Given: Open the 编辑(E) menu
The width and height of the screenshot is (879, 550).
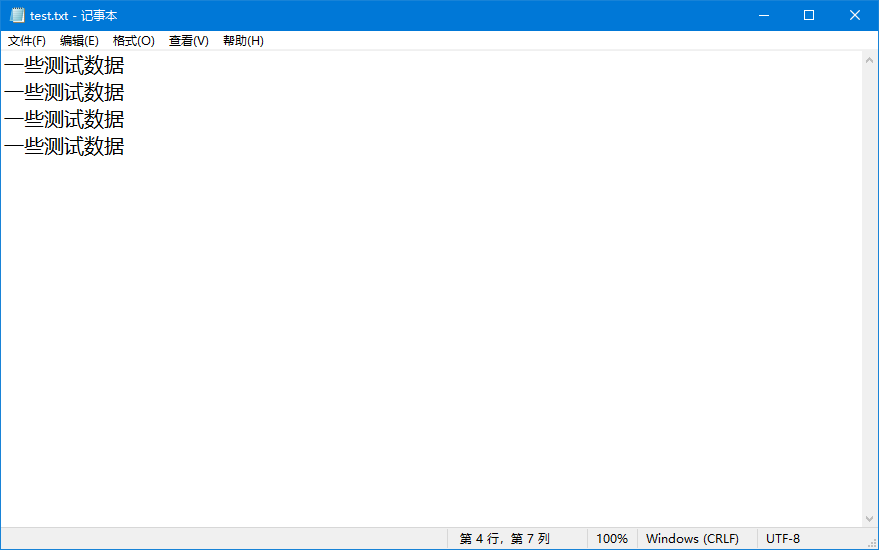Looking at the screenshot, I should pyautogui.click(x=79, y=41).
